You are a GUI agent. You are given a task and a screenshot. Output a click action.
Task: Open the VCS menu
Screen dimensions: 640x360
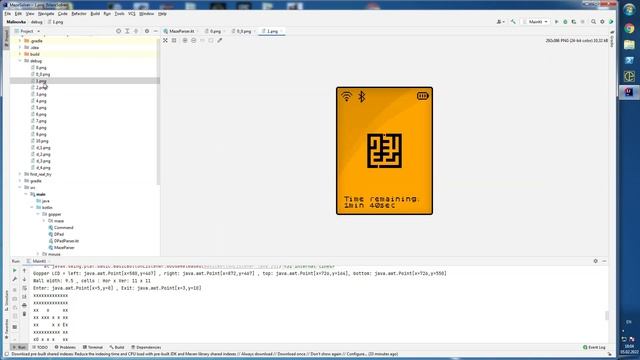pyautogui.click(x=132, y=13)
